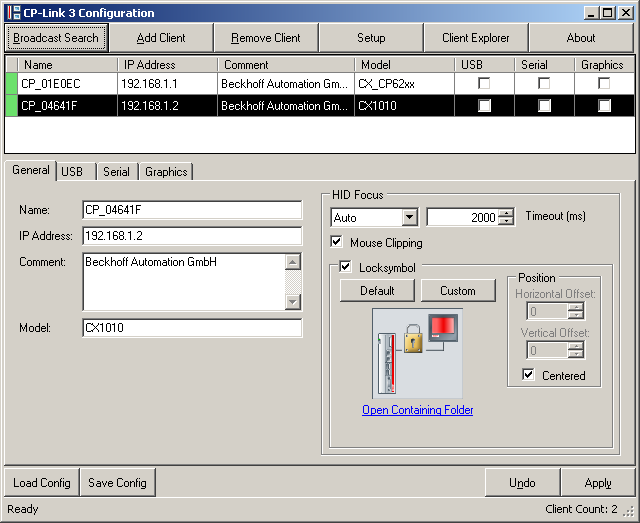
Task: Click the green status indicator for CP_01E0EC
Action: [x=11, y=84]
